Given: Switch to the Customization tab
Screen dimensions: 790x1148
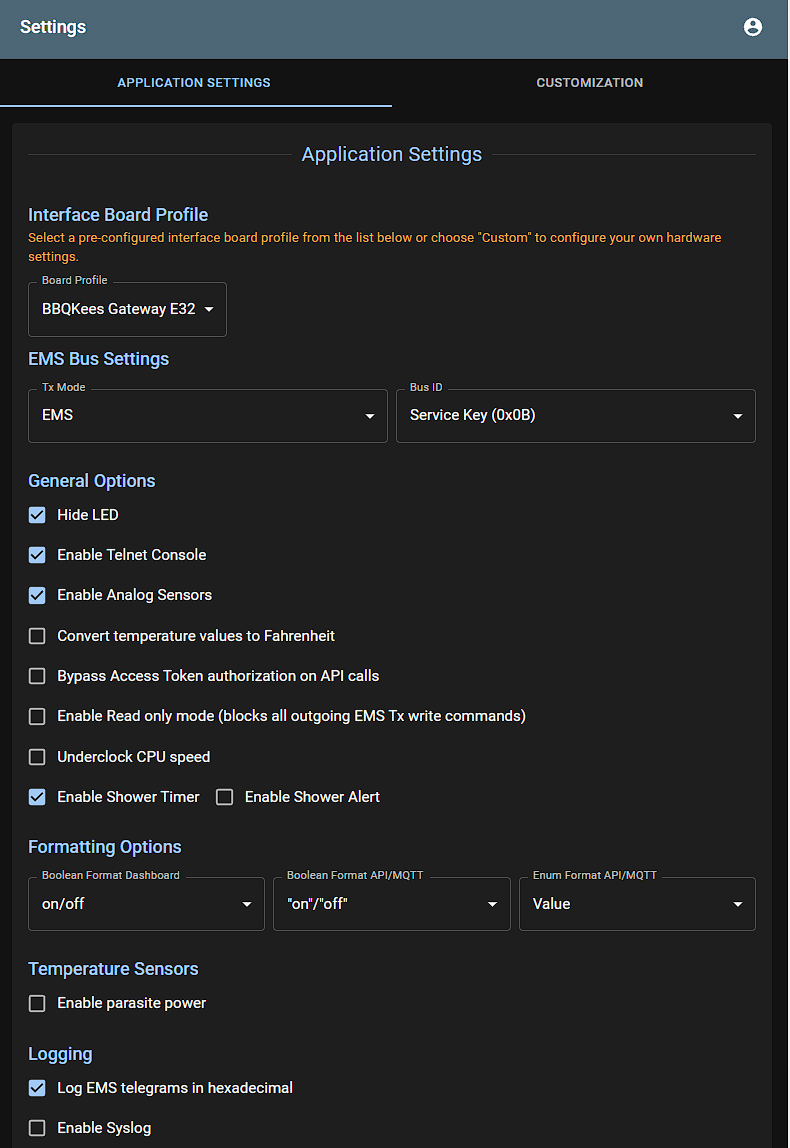Looking at the screenshot, I should tap(589, 83).
